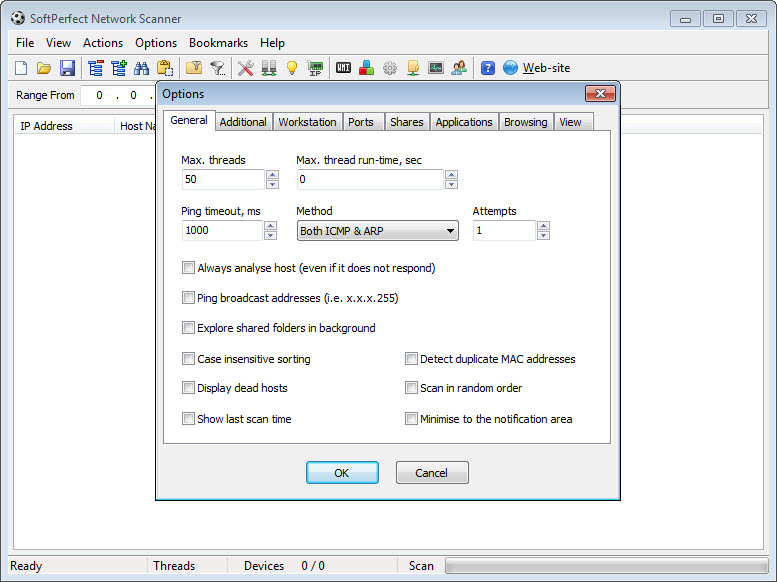
Task: Toggle Explore shared folders in background
Action: [188, 328]
